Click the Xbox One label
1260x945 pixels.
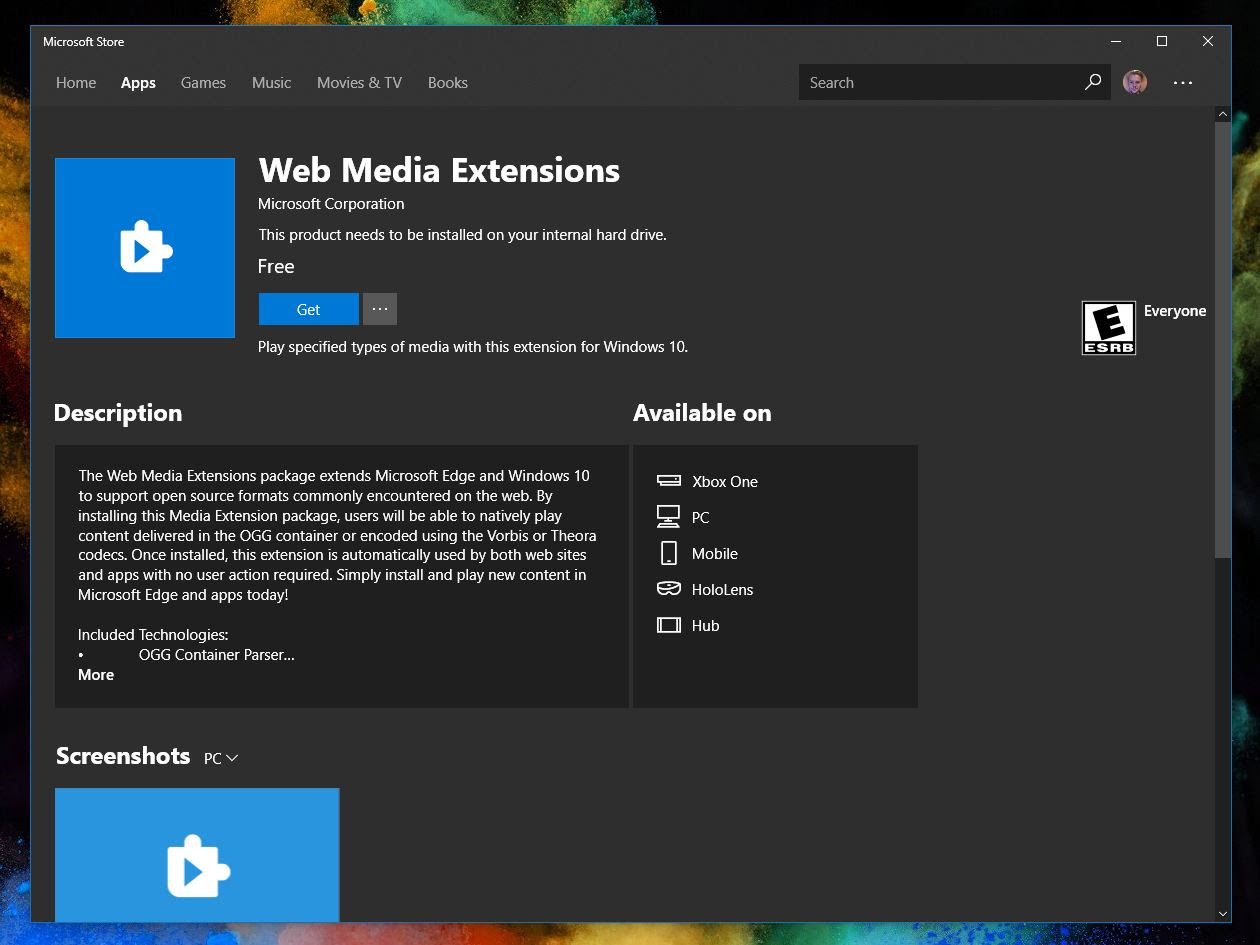pos(725,482)
